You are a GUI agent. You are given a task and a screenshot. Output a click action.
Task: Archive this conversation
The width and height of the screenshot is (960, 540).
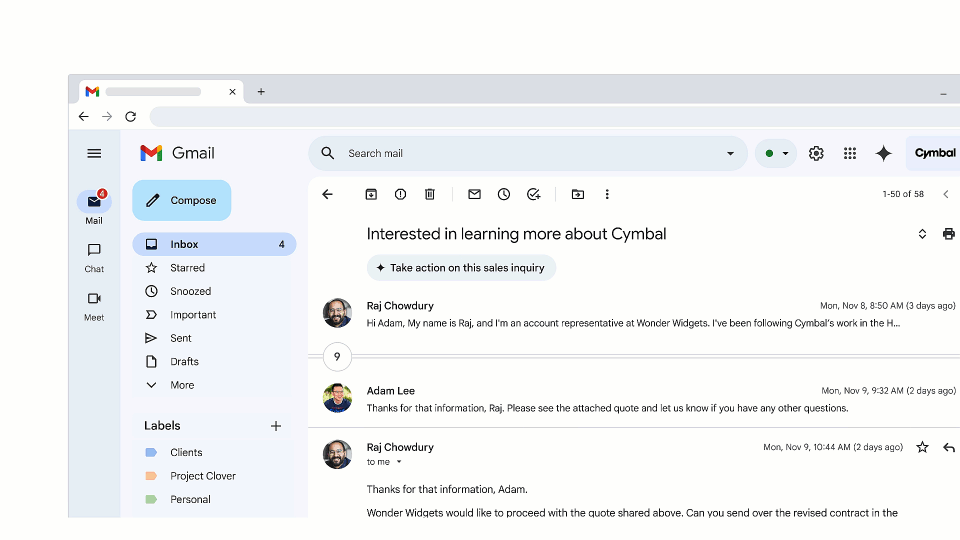371,195
